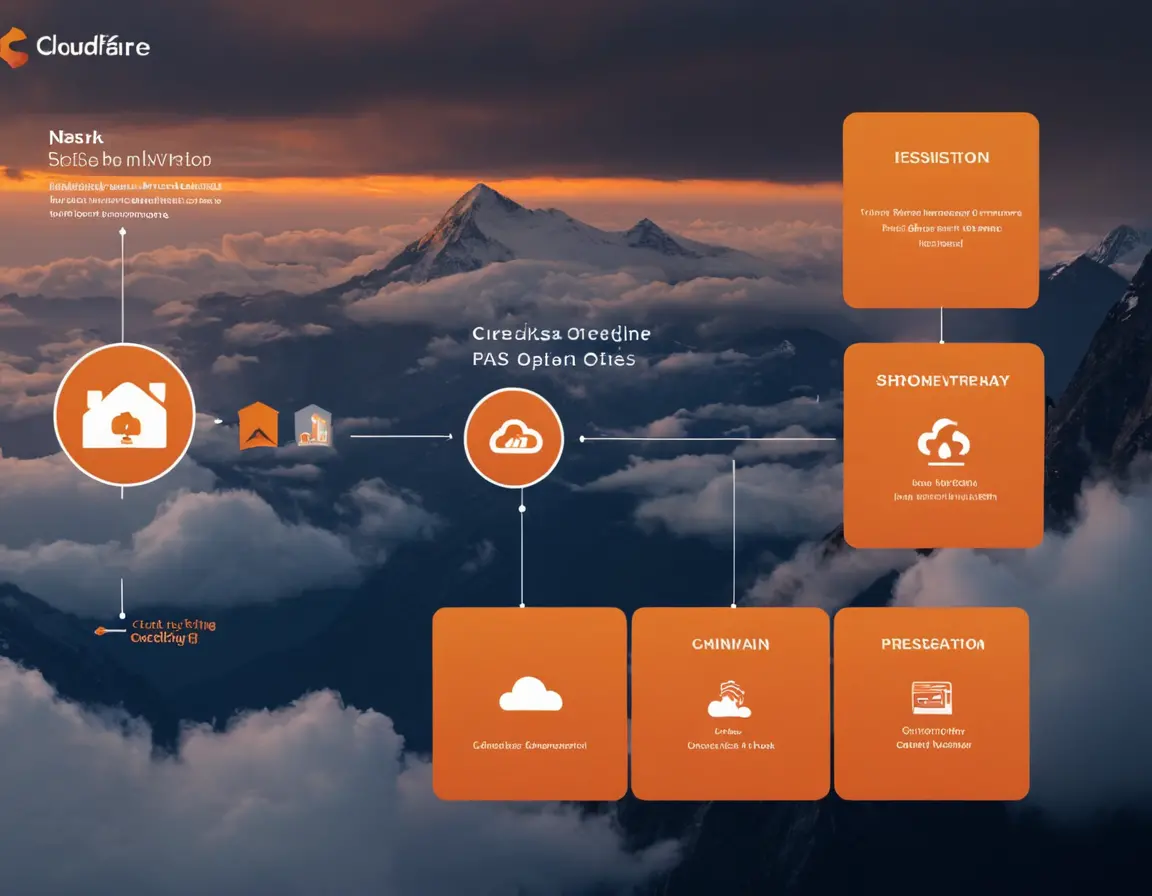1152x896 pixels.
Task: Click the caption text under bottom-left cloud
Action: click(530, 745)
